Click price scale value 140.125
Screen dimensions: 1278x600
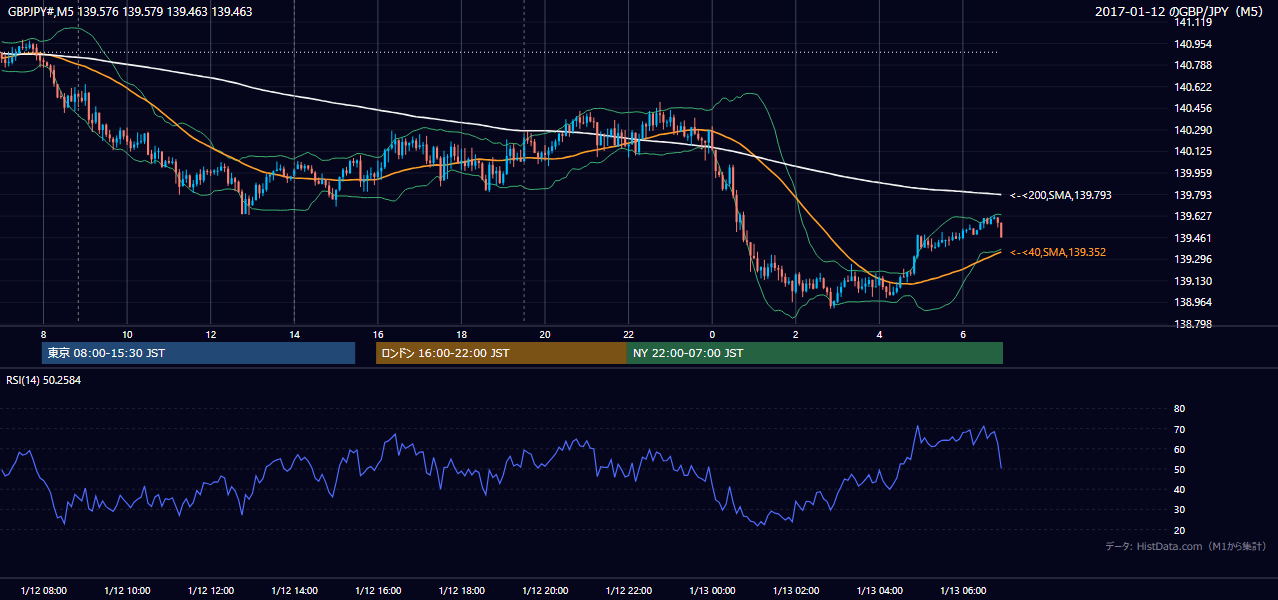click(x=1195, y=152)
